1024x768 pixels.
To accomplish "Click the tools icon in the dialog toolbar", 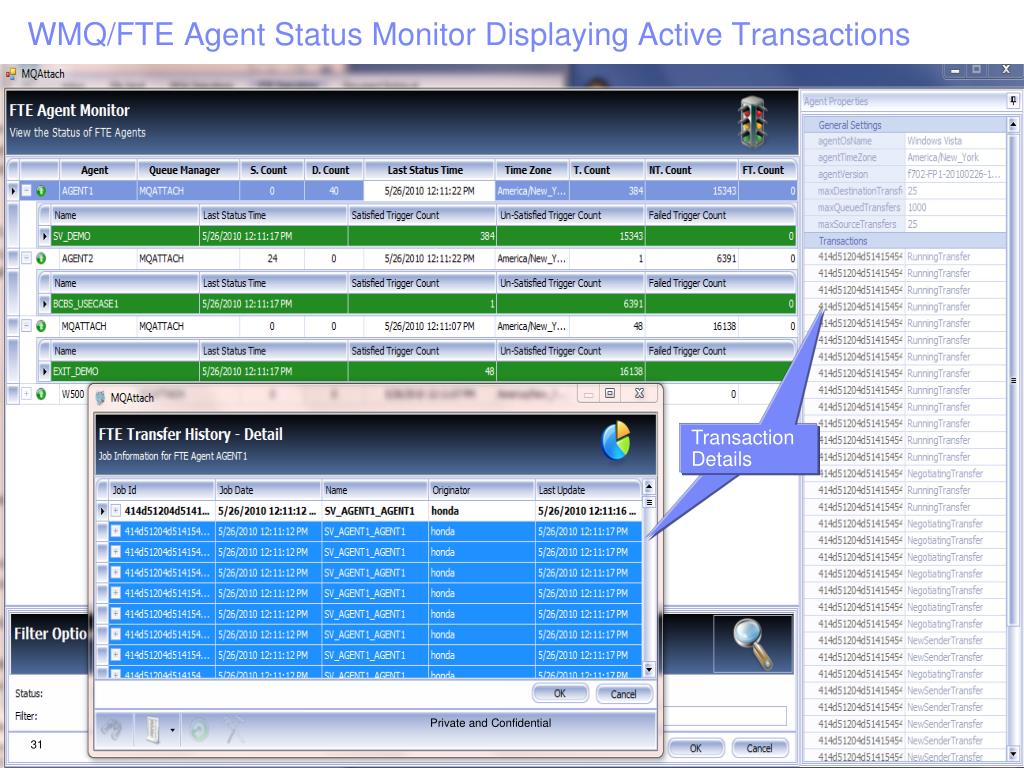I will tap(235, 729).
